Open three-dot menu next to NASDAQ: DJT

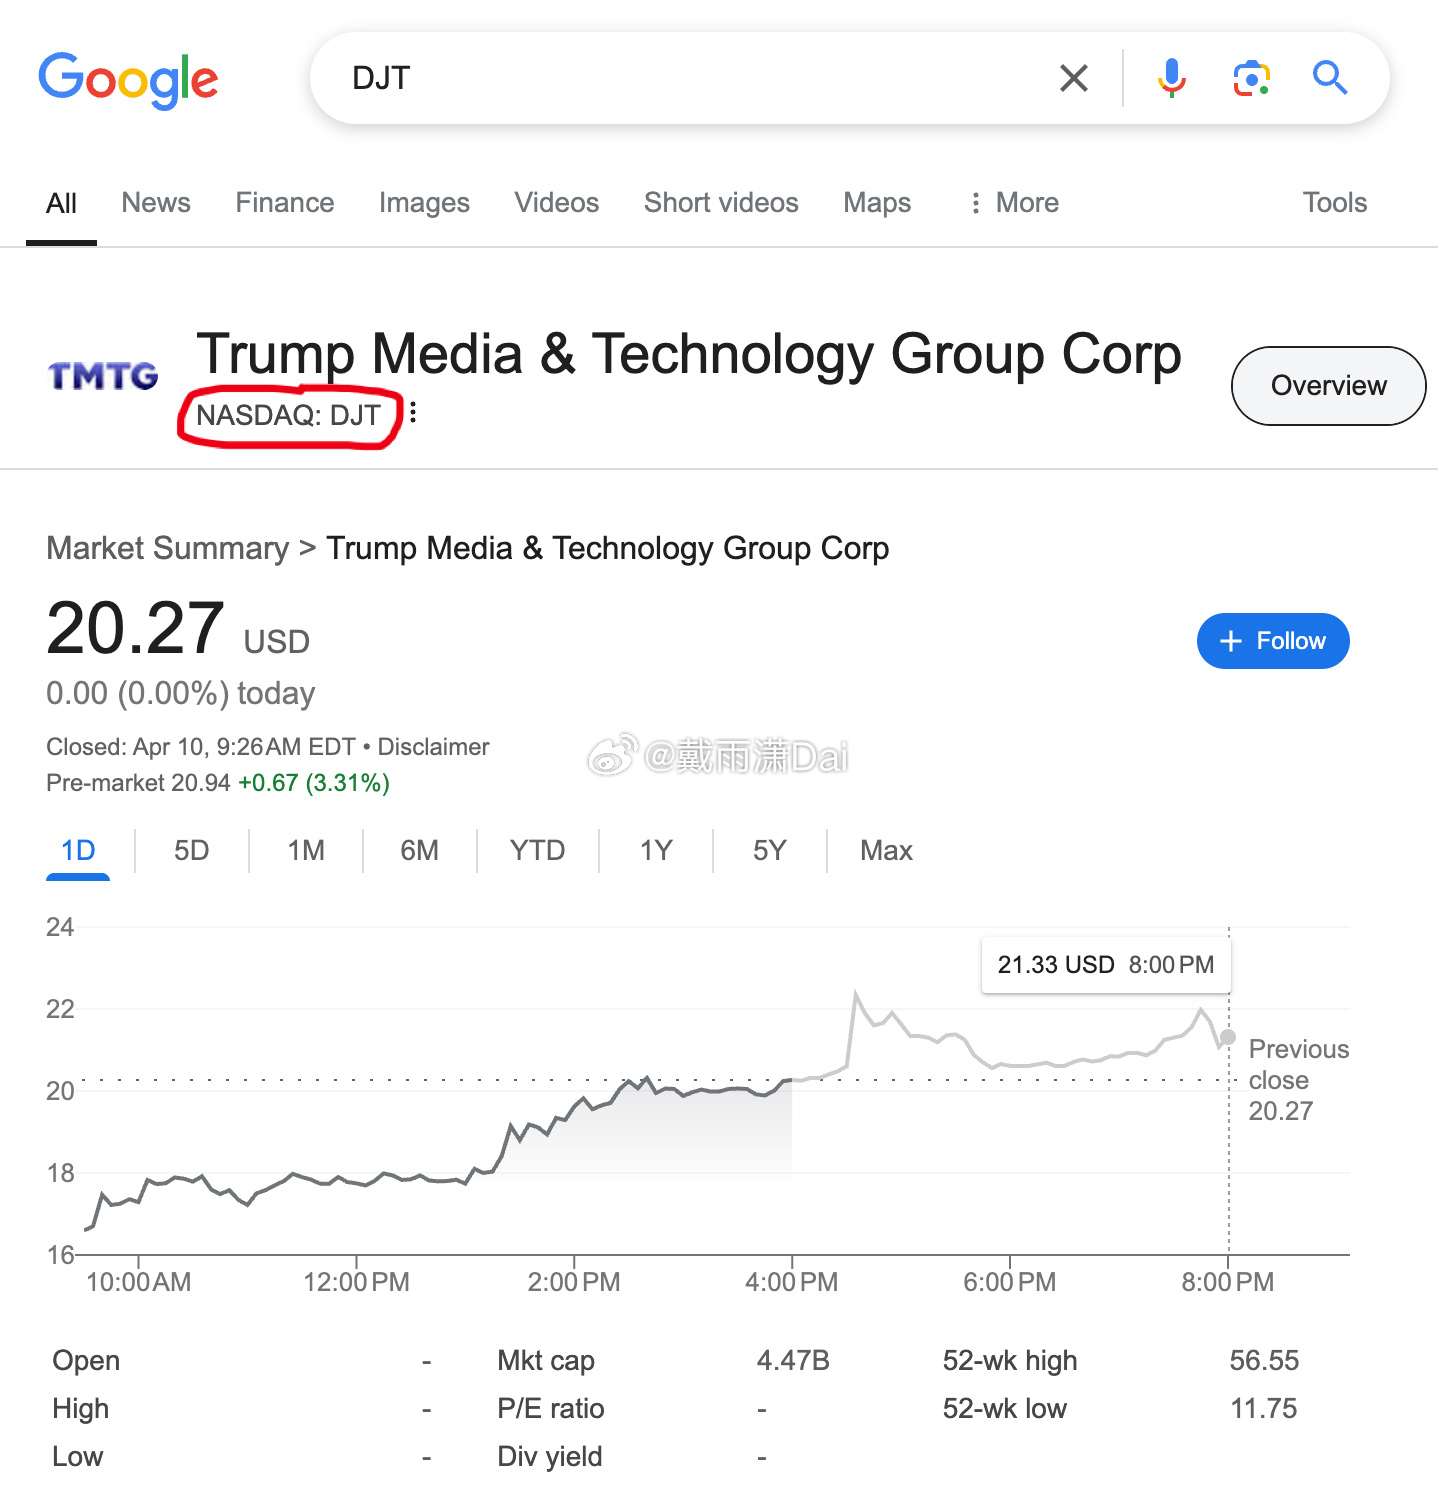tap(413, 413)
